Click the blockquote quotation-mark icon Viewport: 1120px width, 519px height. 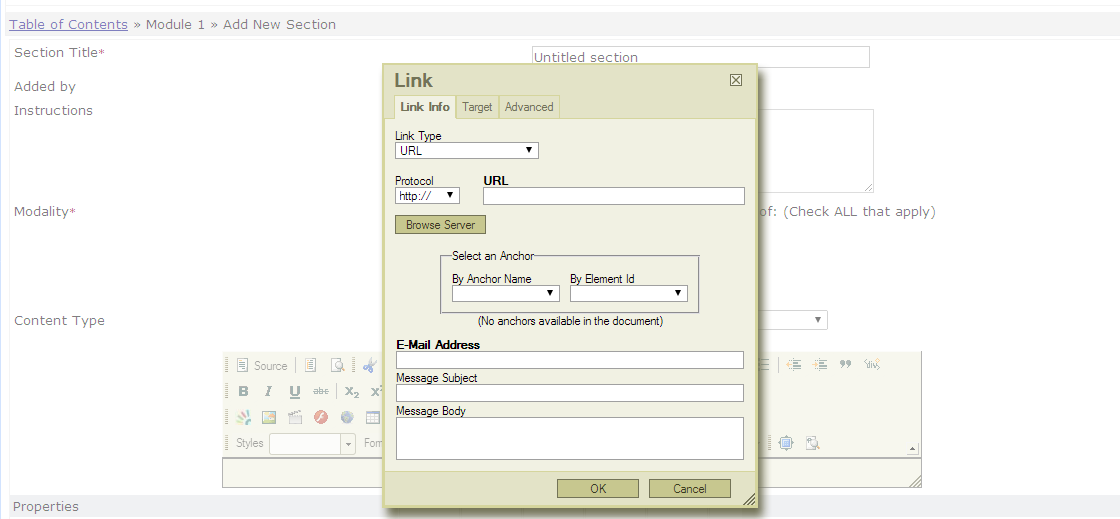pos(846,365)
